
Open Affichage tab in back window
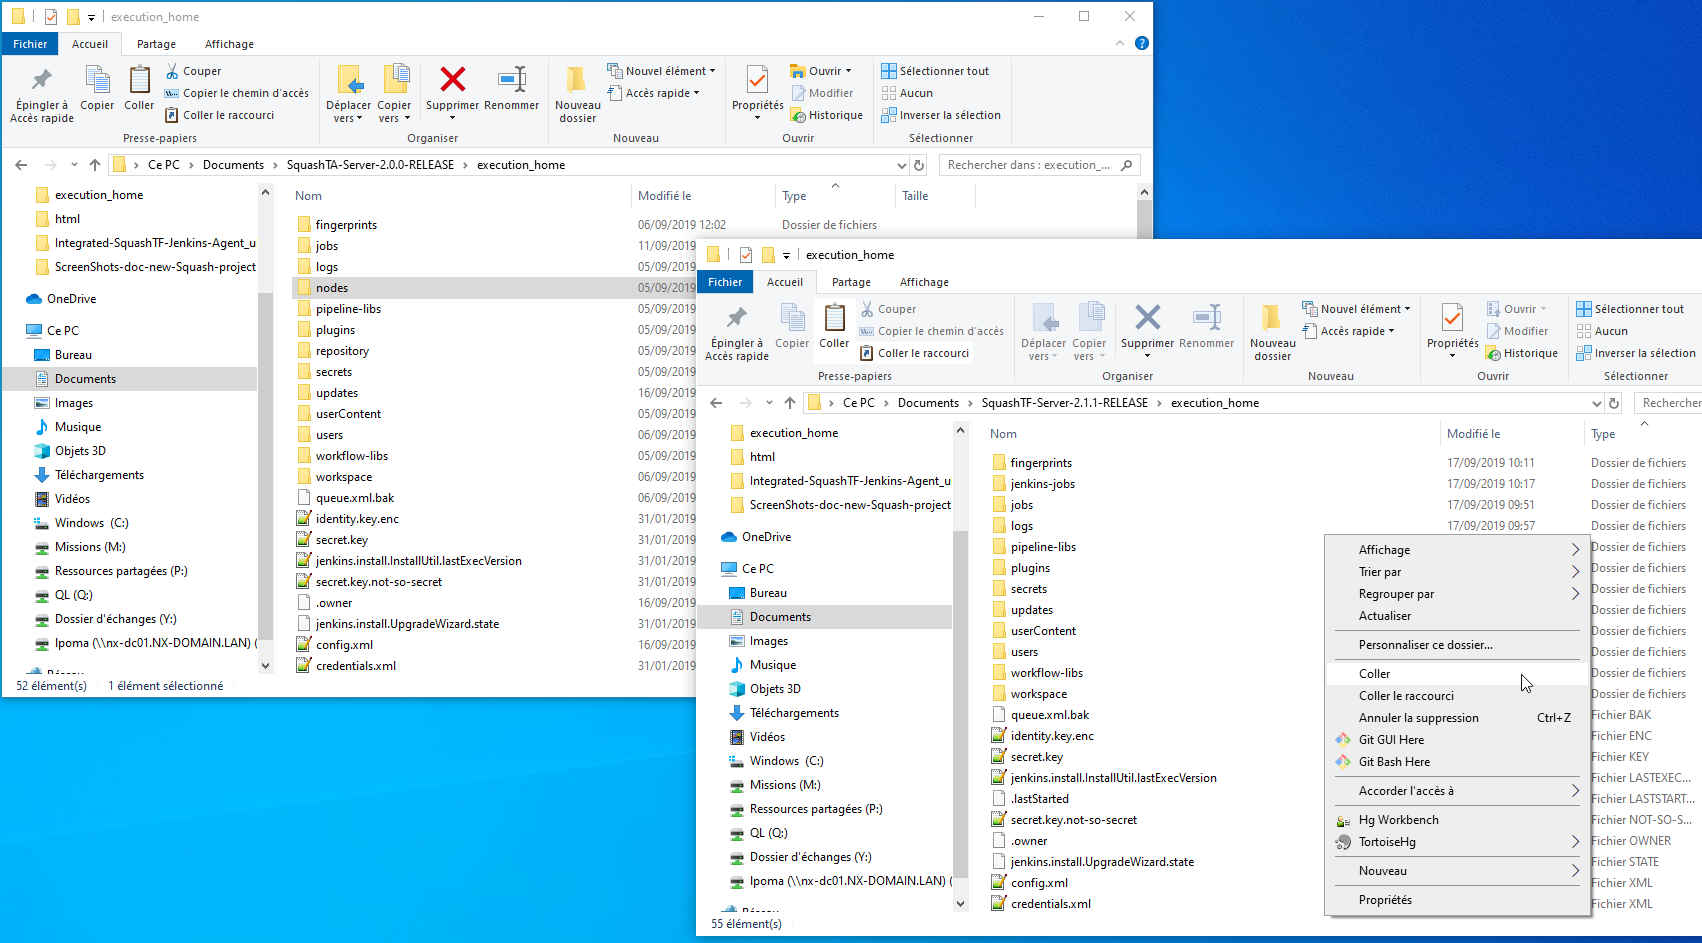(229, 44)
